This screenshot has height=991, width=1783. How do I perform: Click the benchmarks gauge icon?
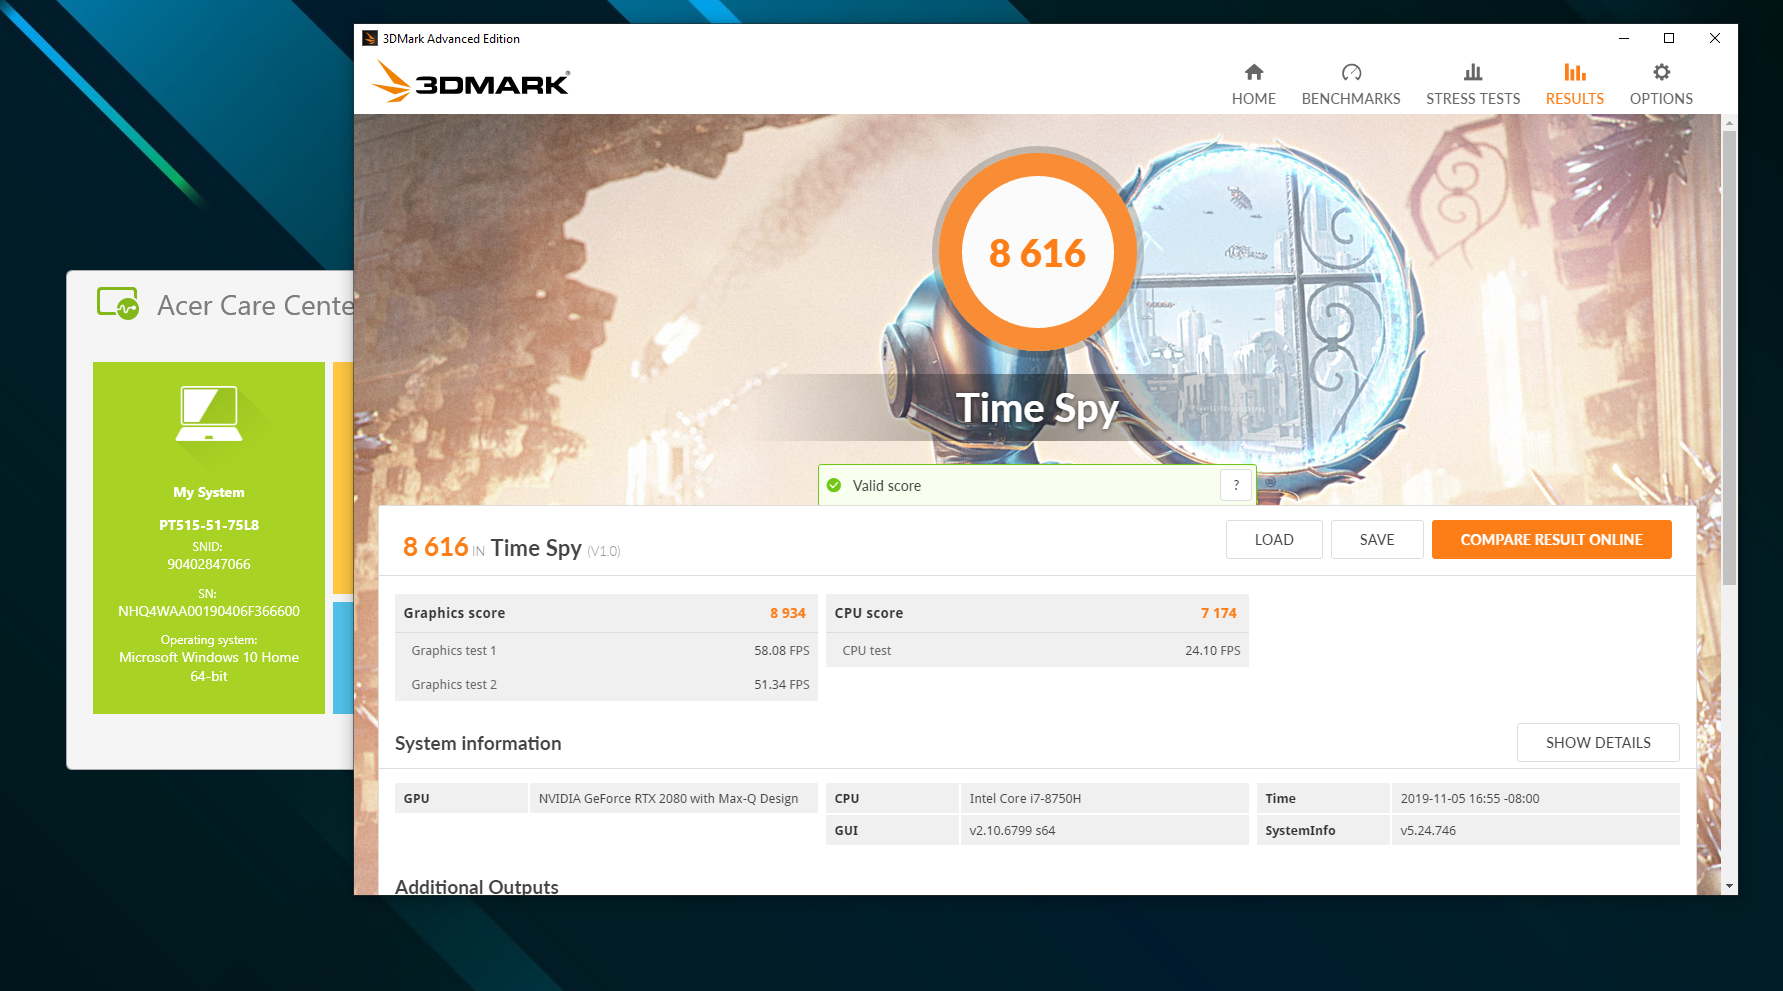(1351, 72)
